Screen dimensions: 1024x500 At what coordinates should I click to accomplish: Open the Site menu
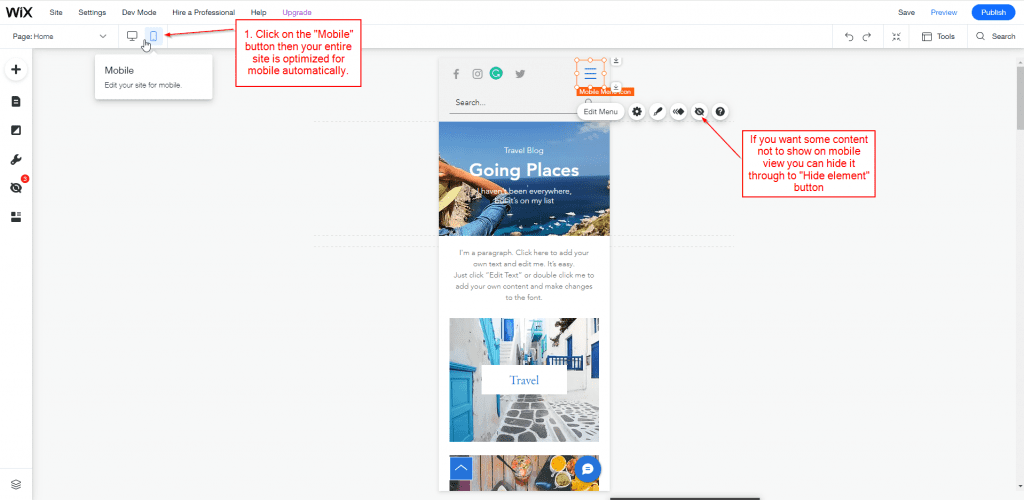[x=56, y=12]
